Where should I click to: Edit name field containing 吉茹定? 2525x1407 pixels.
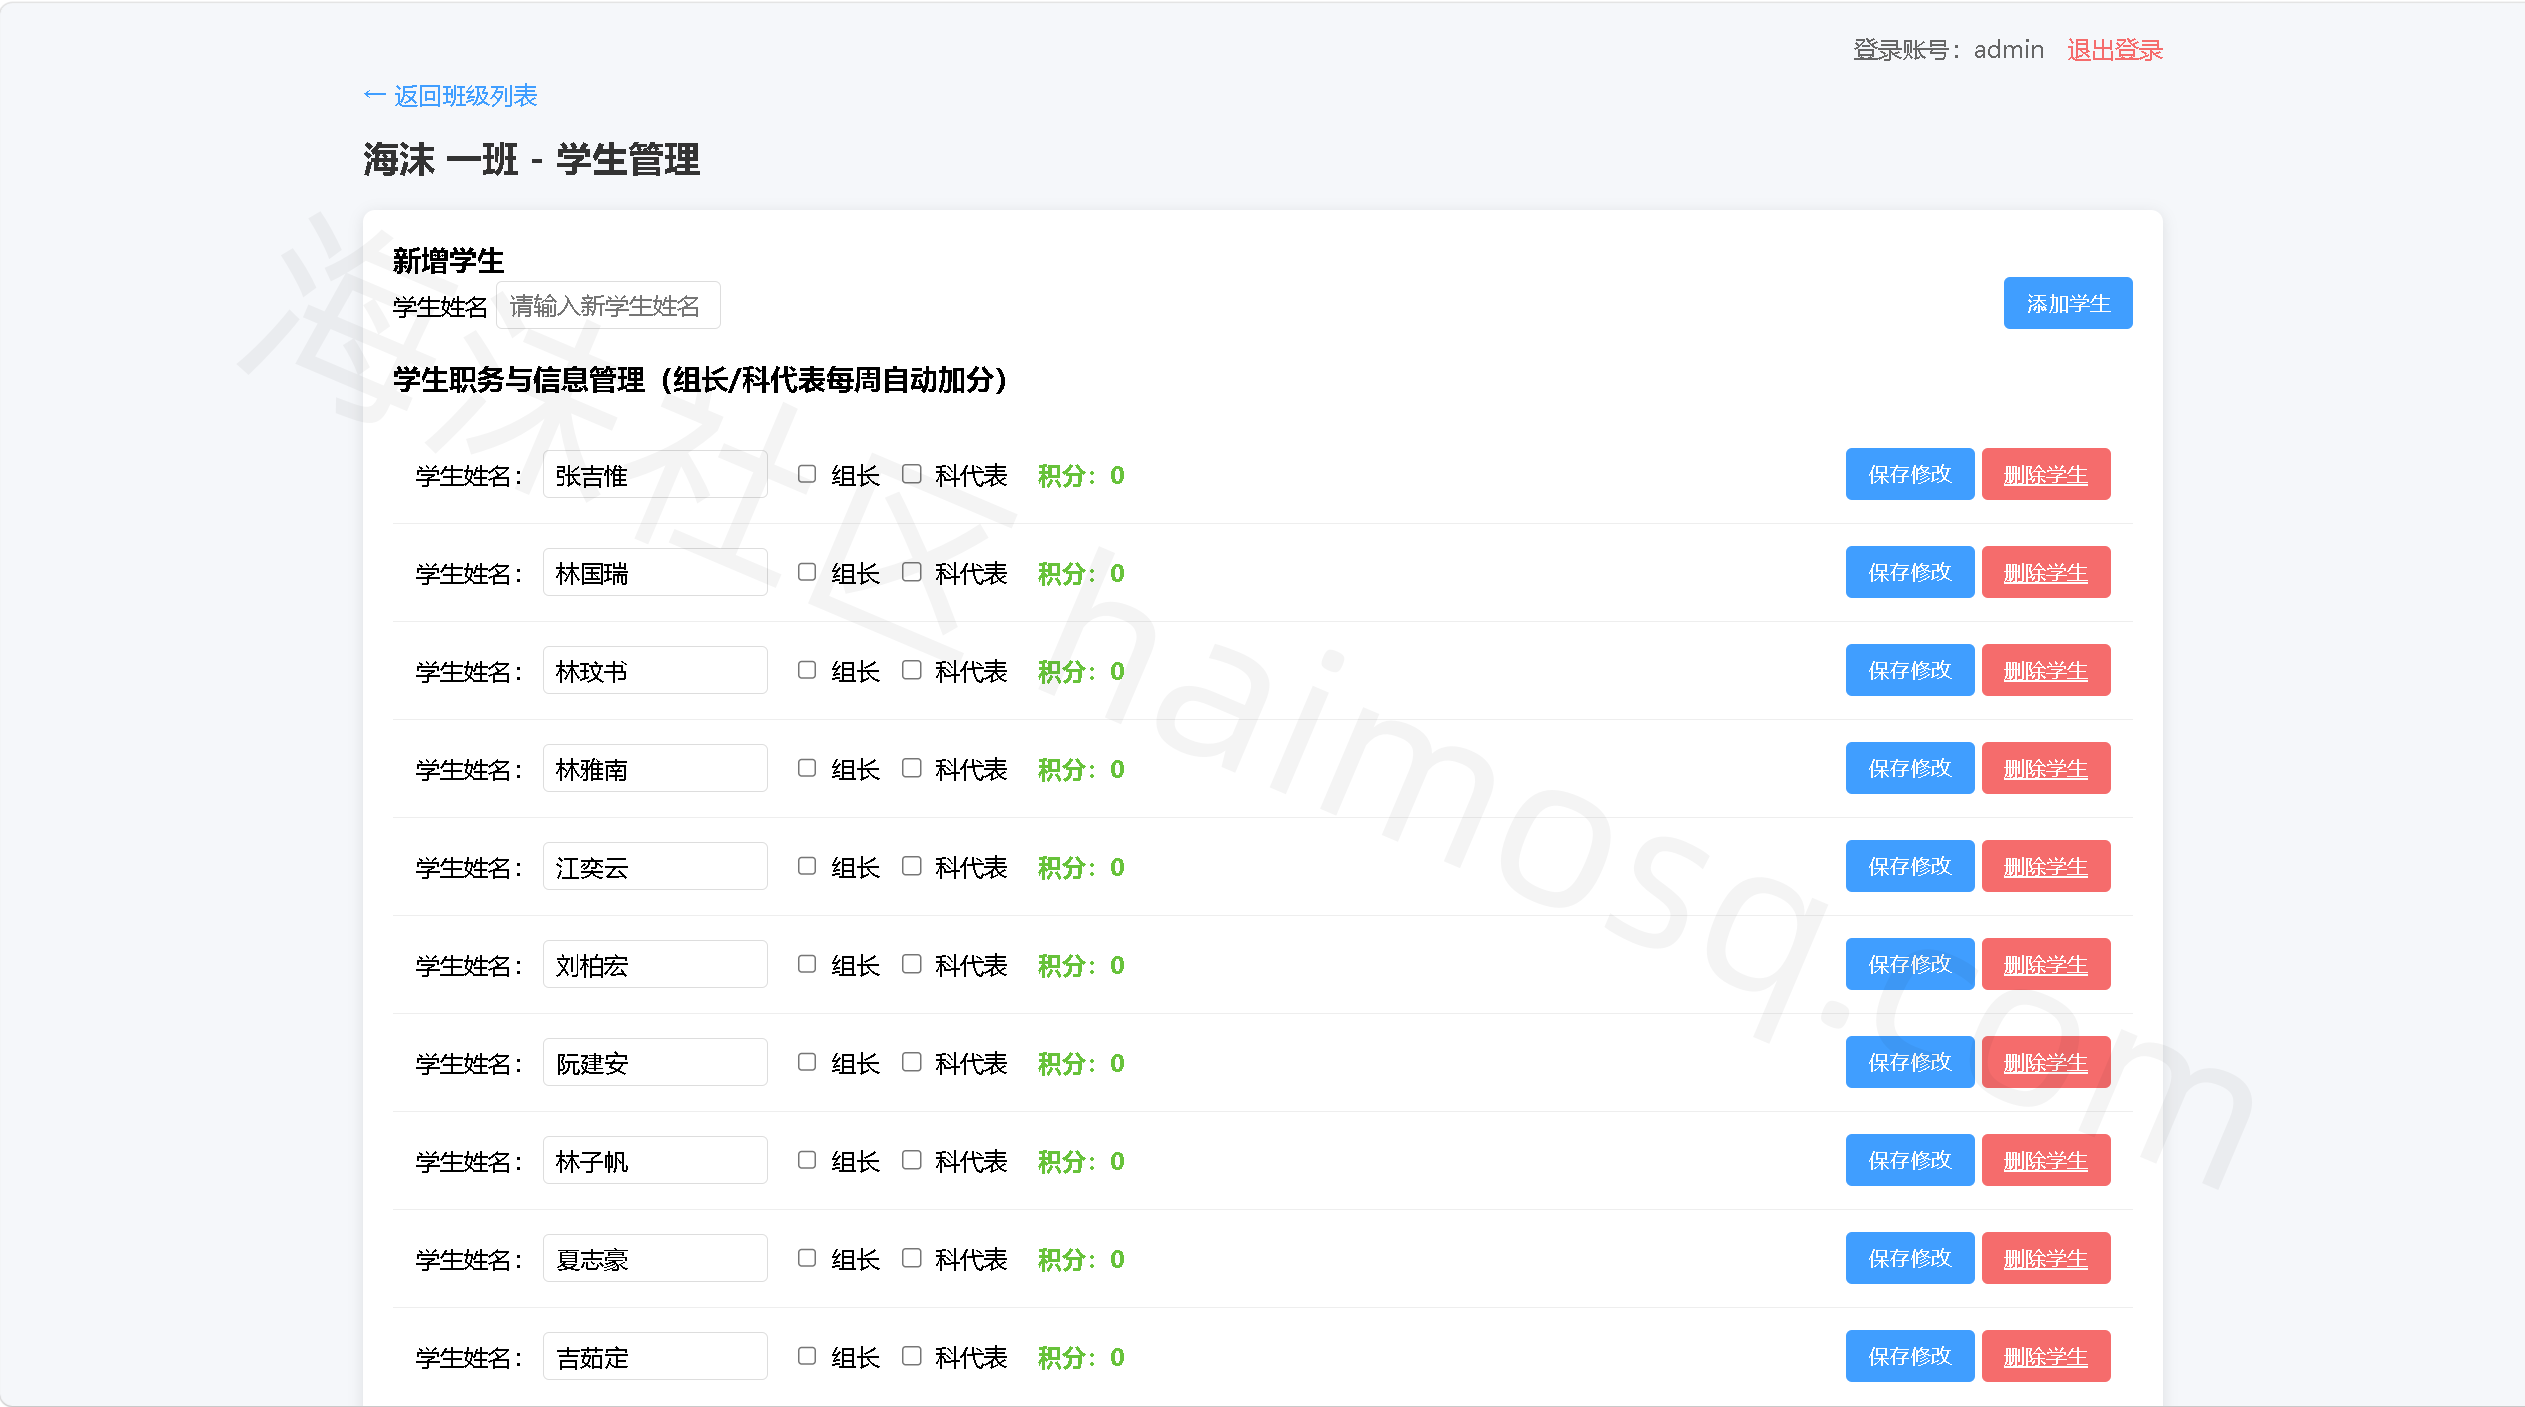tap(655, 1356)
